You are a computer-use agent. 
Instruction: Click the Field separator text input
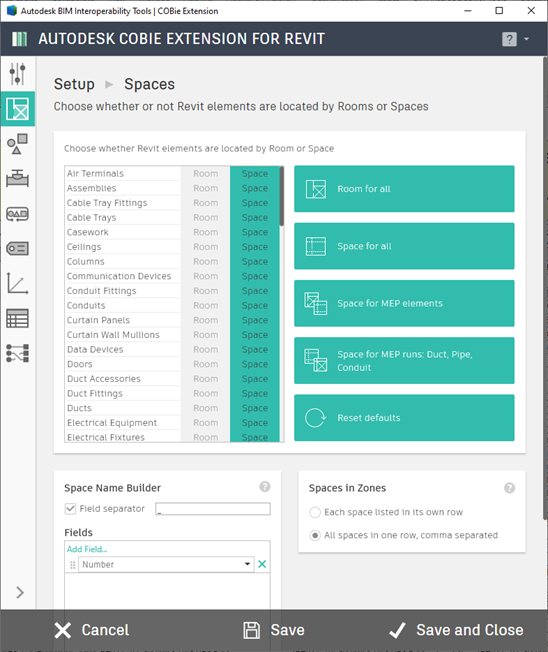point(213,509)
